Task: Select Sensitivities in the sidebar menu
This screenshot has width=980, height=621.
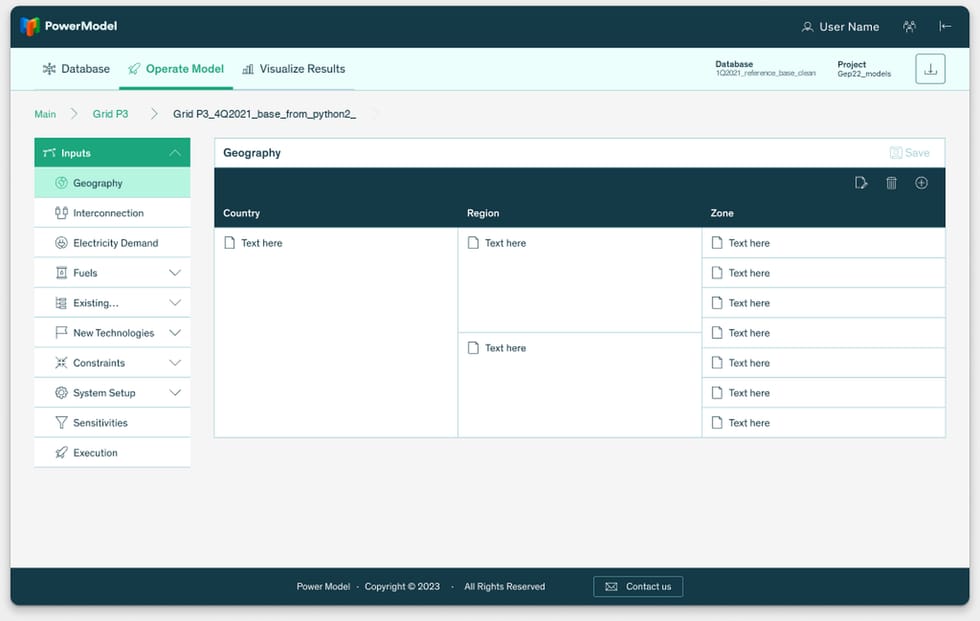Action: (112, 423)
